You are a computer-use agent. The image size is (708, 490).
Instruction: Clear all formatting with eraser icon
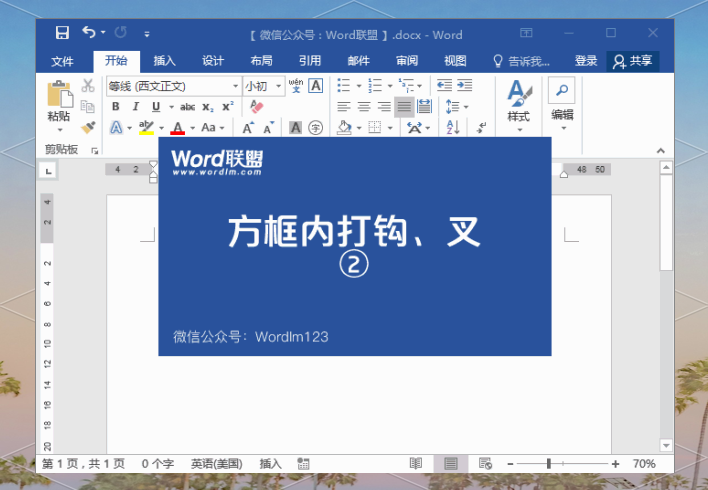256,107
